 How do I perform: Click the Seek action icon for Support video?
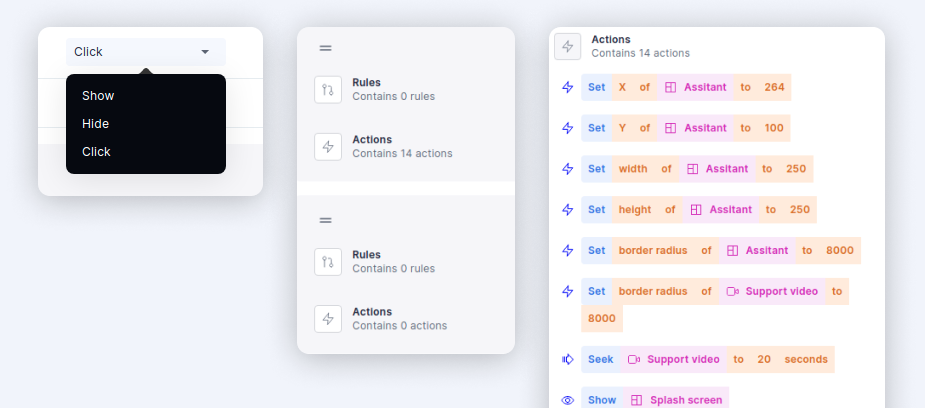click(x=568, y=360)
